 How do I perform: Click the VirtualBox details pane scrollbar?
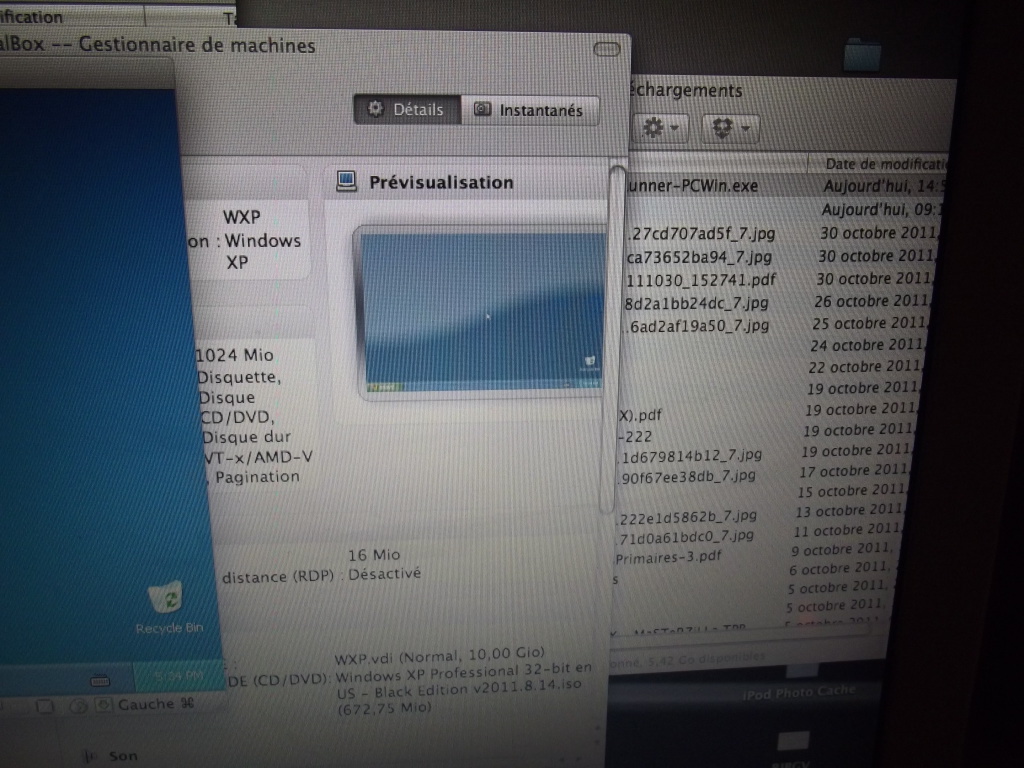(x=612, y=338)
